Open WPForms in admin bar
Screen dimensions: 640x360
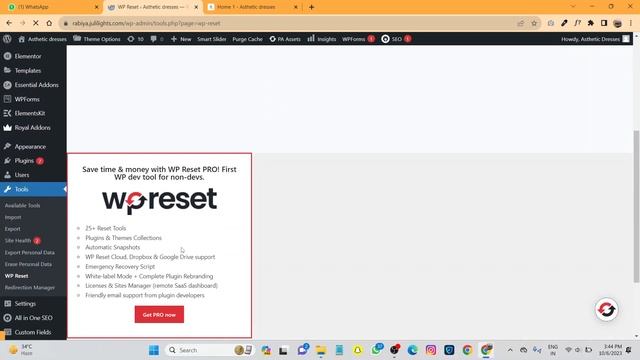(358, 39)
